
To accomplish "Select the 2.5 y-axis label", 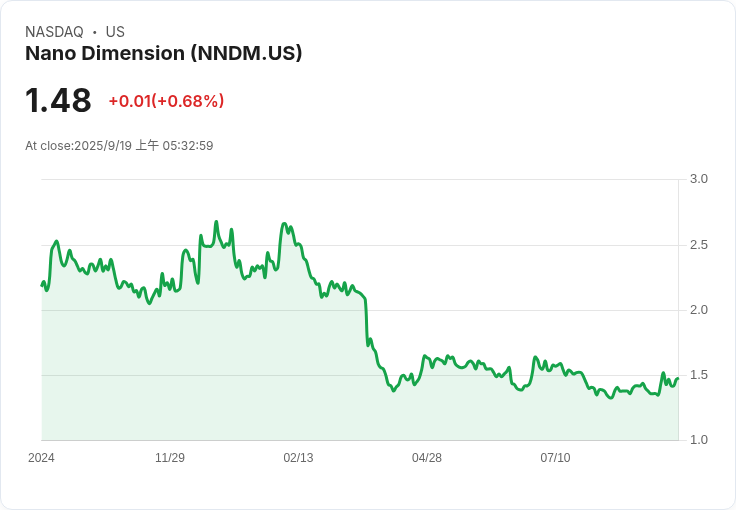I will [x=699, y=245].
